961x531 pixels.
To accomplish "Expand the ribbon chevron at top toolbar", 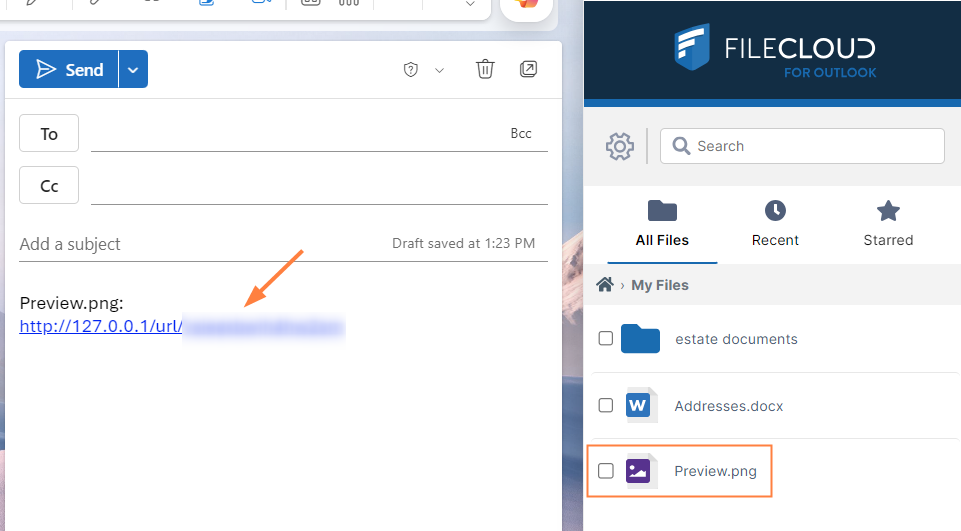I will tap(469, 5).
